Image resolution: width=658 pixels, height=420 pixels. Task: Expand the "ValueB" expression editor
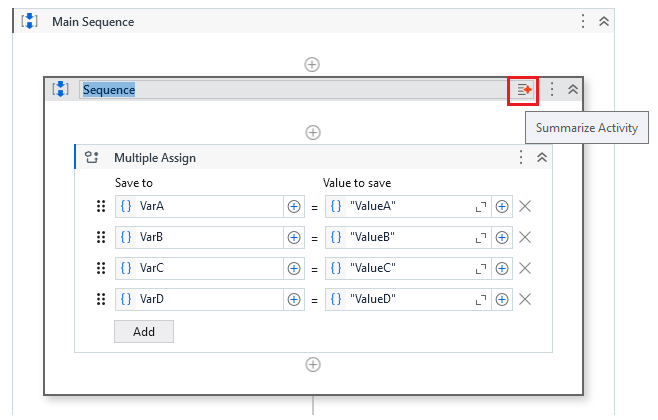pos(481,238)
